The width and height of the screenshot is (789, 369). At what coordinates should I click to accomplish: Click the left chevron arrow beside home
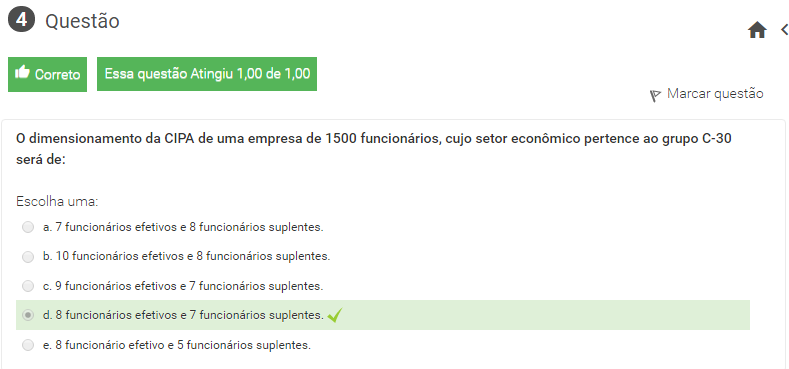click(x=784, y=30)
